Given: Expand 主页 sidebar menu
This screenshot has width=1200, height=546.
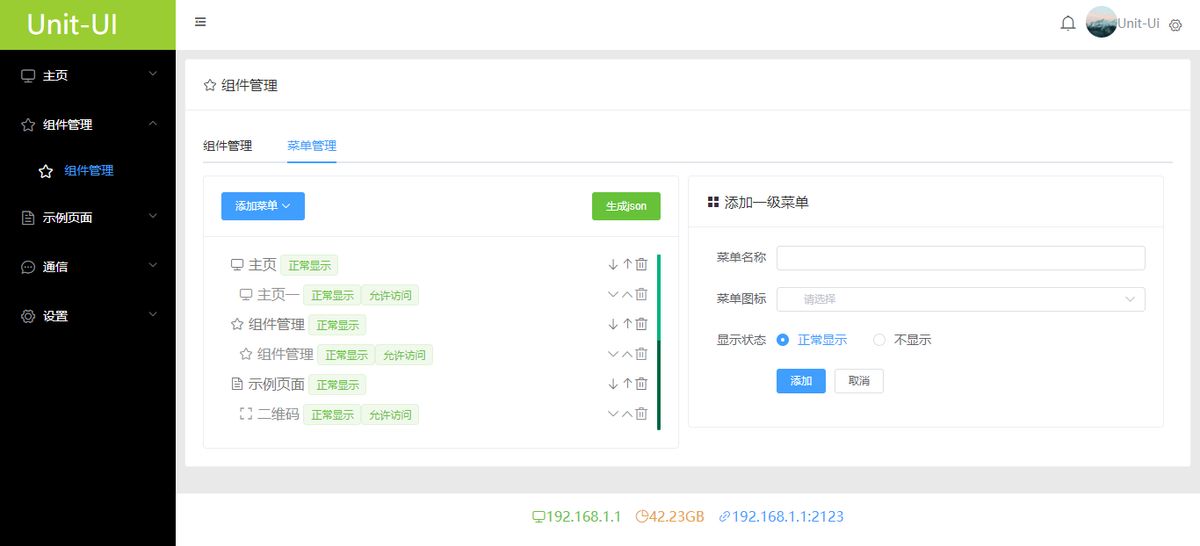Looking at the screenshot, I should (88, 75).
